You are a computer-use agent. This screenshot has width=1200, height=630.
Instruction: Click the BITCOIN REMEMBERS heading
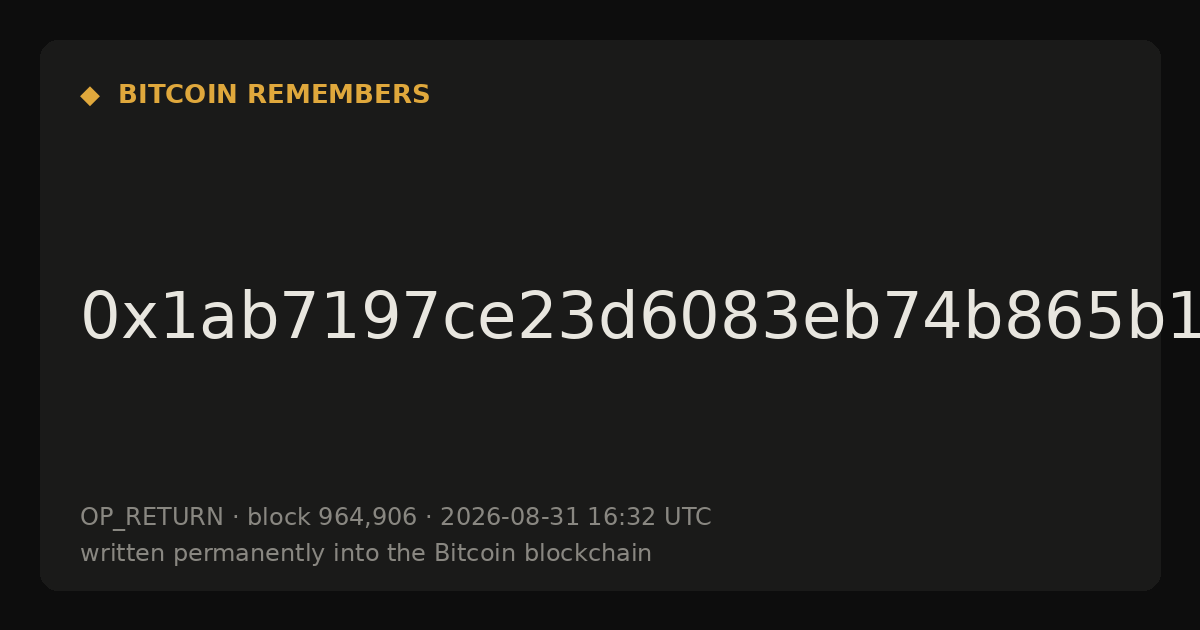coord(274,95)
